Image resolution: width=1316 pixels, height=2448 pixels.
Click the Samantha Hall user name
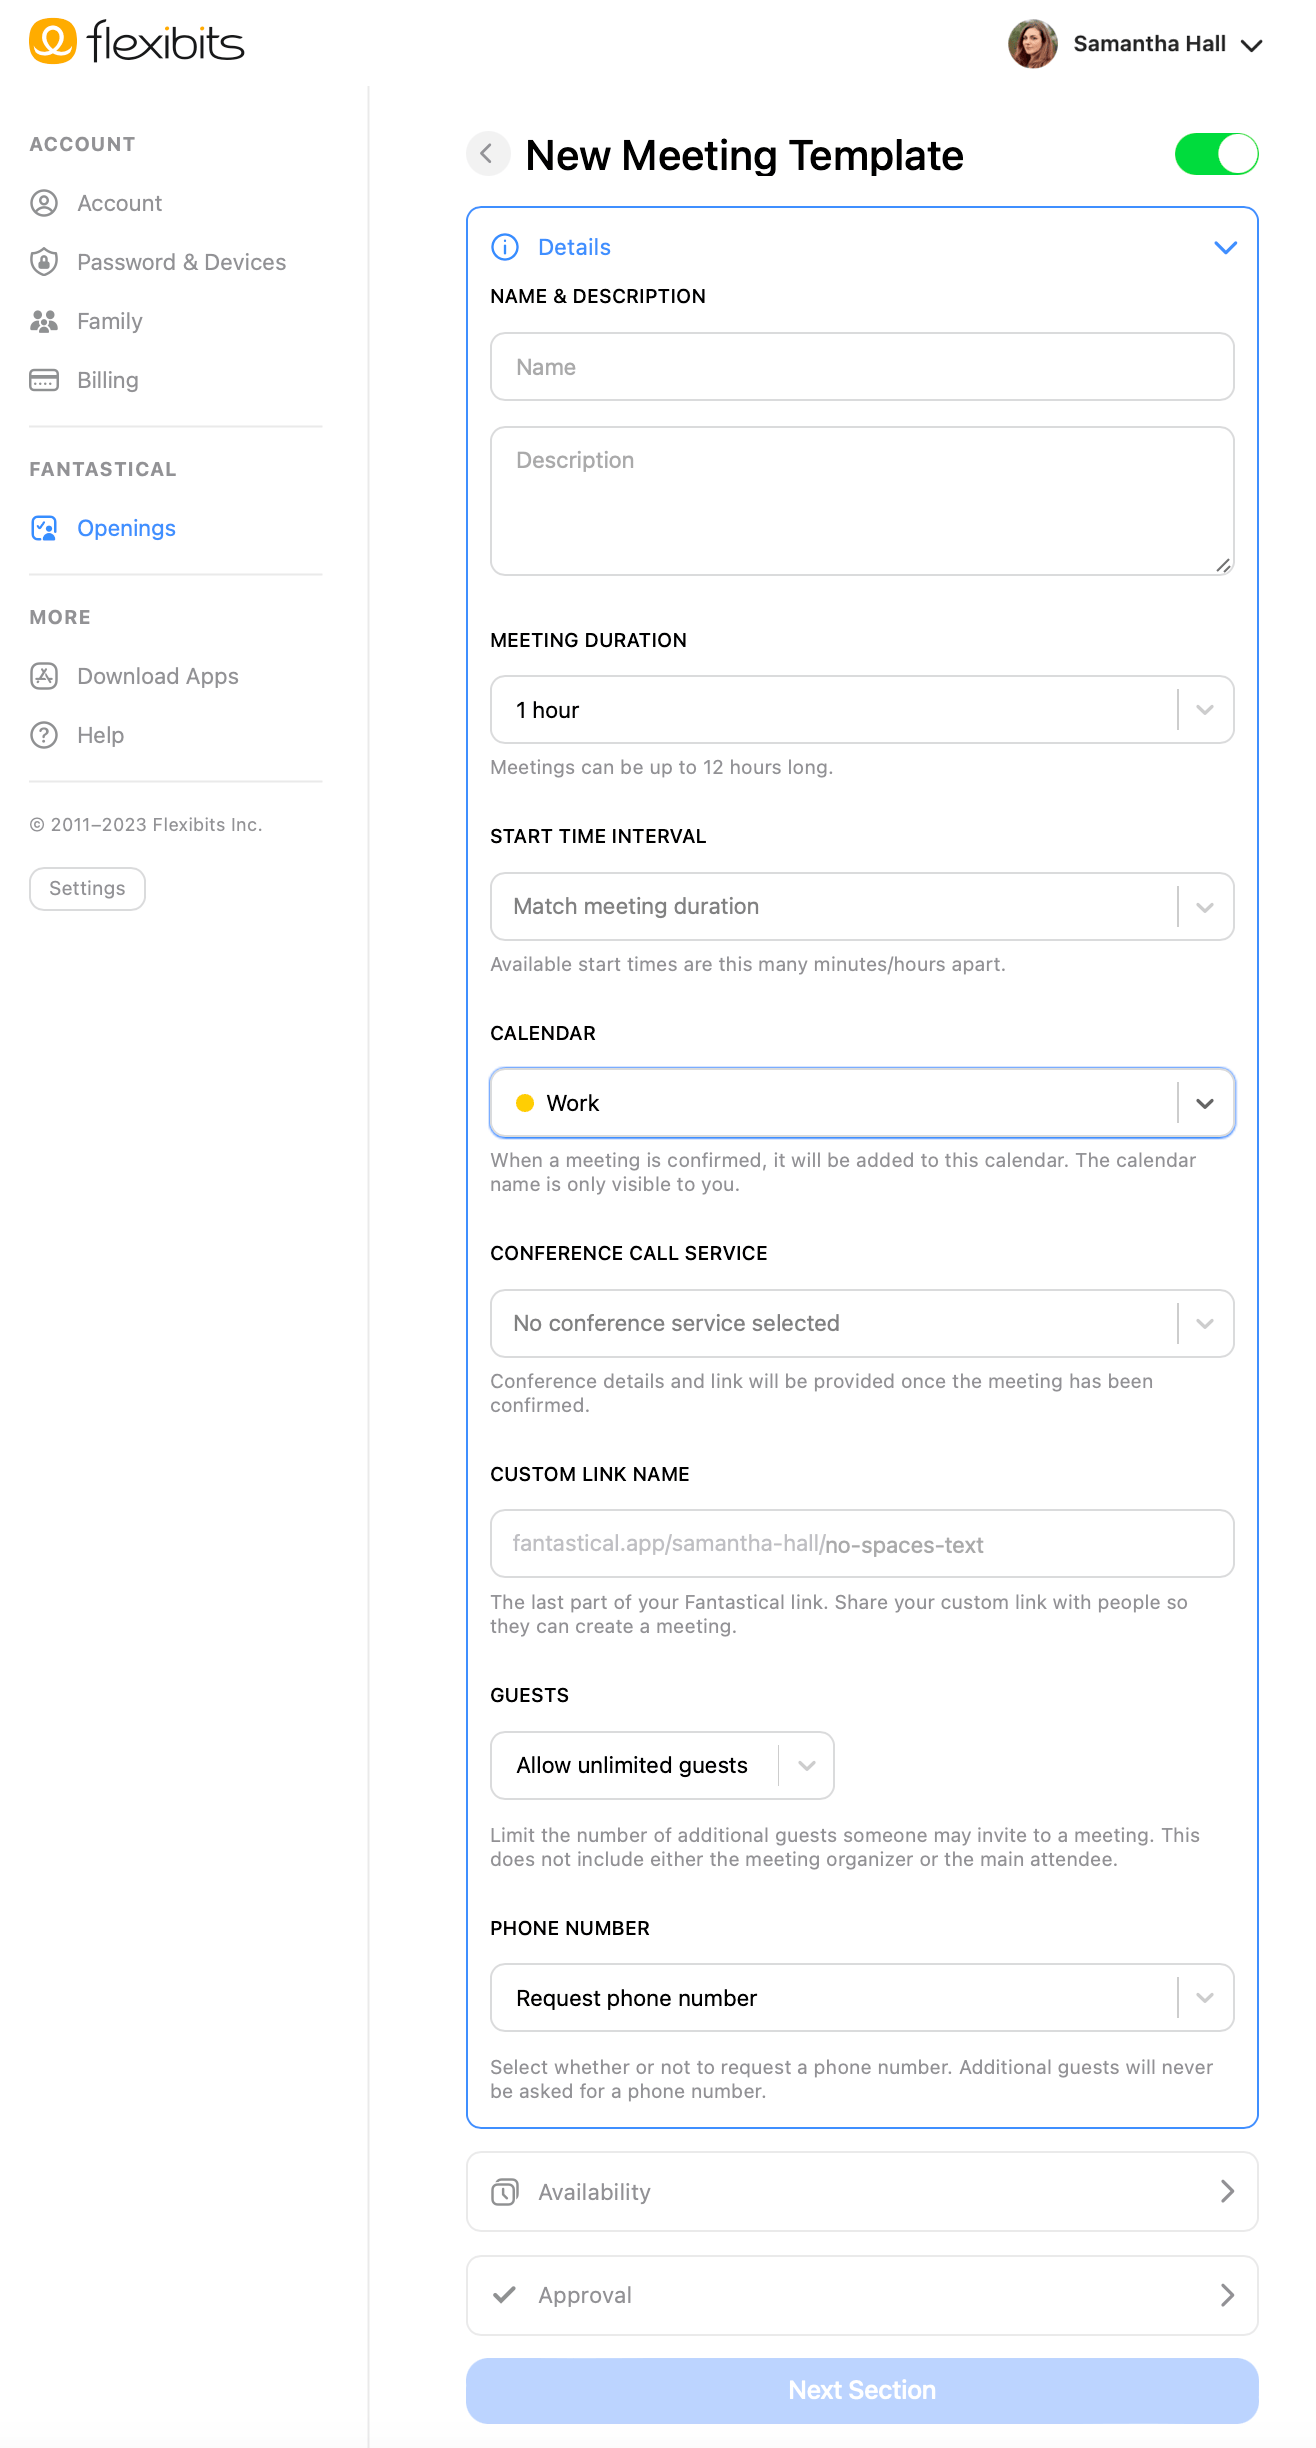[1149, 44]
